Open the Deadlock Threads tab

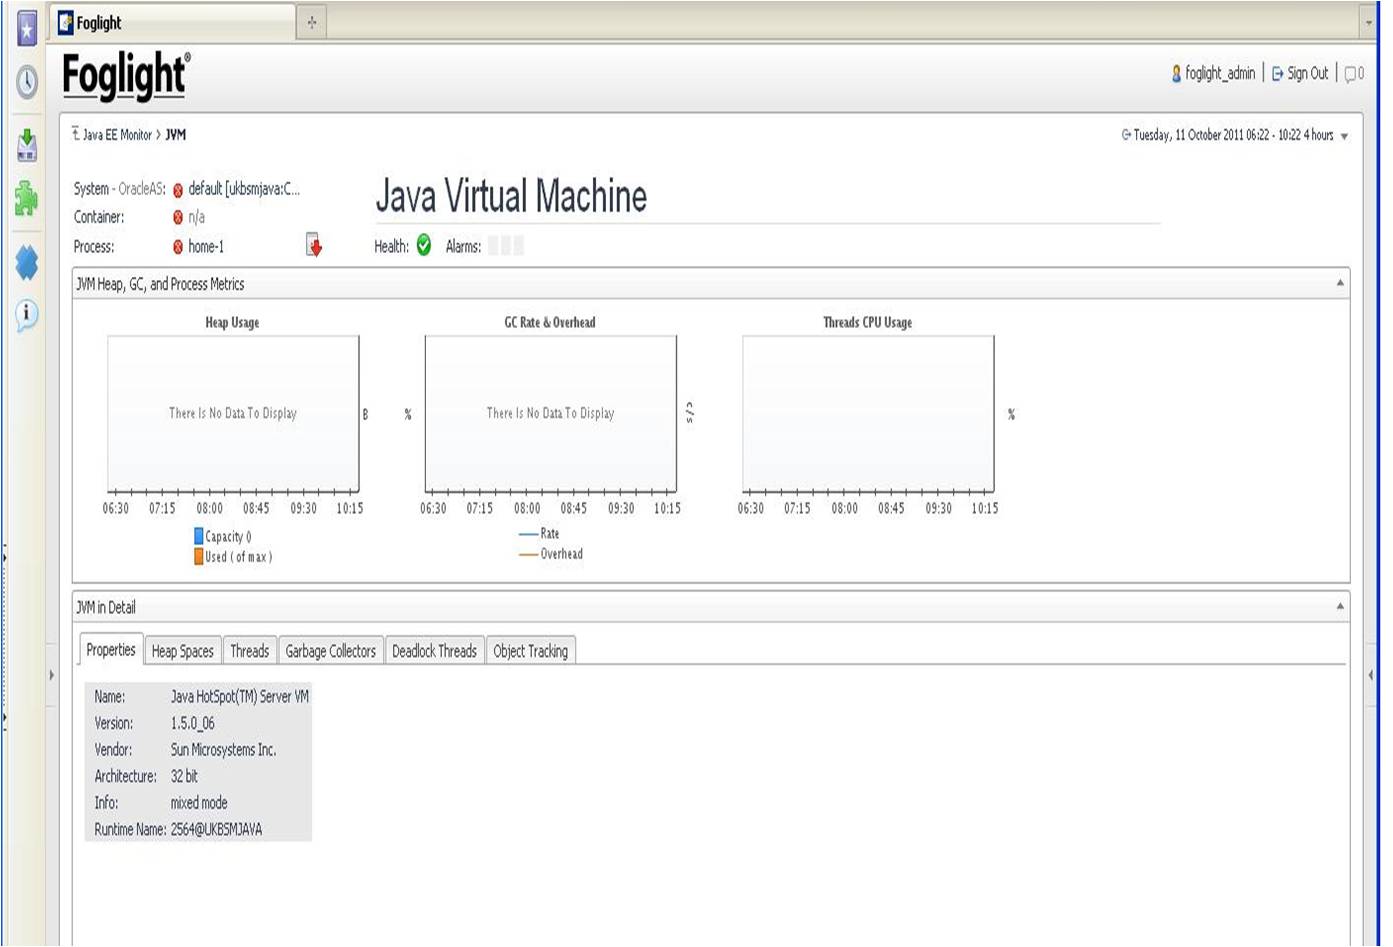tap(435, 651)
